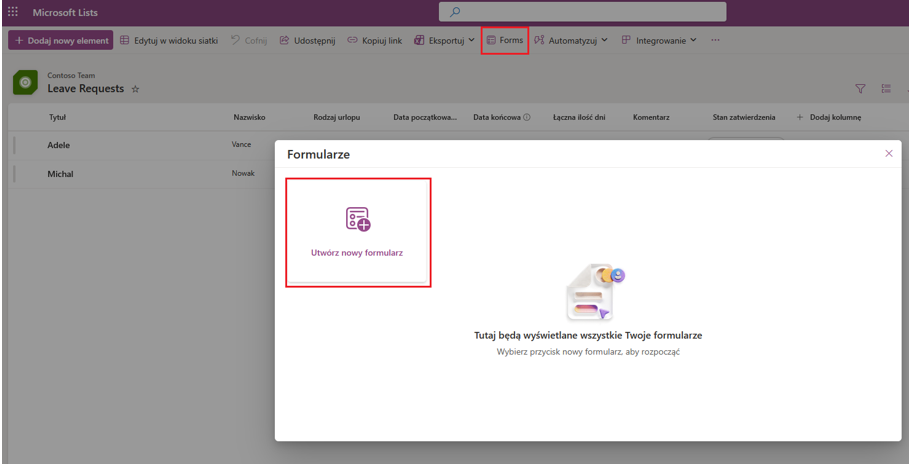Open the more options ellipsis in toolbar
910x466 pixels.
(x=715, y=40)
